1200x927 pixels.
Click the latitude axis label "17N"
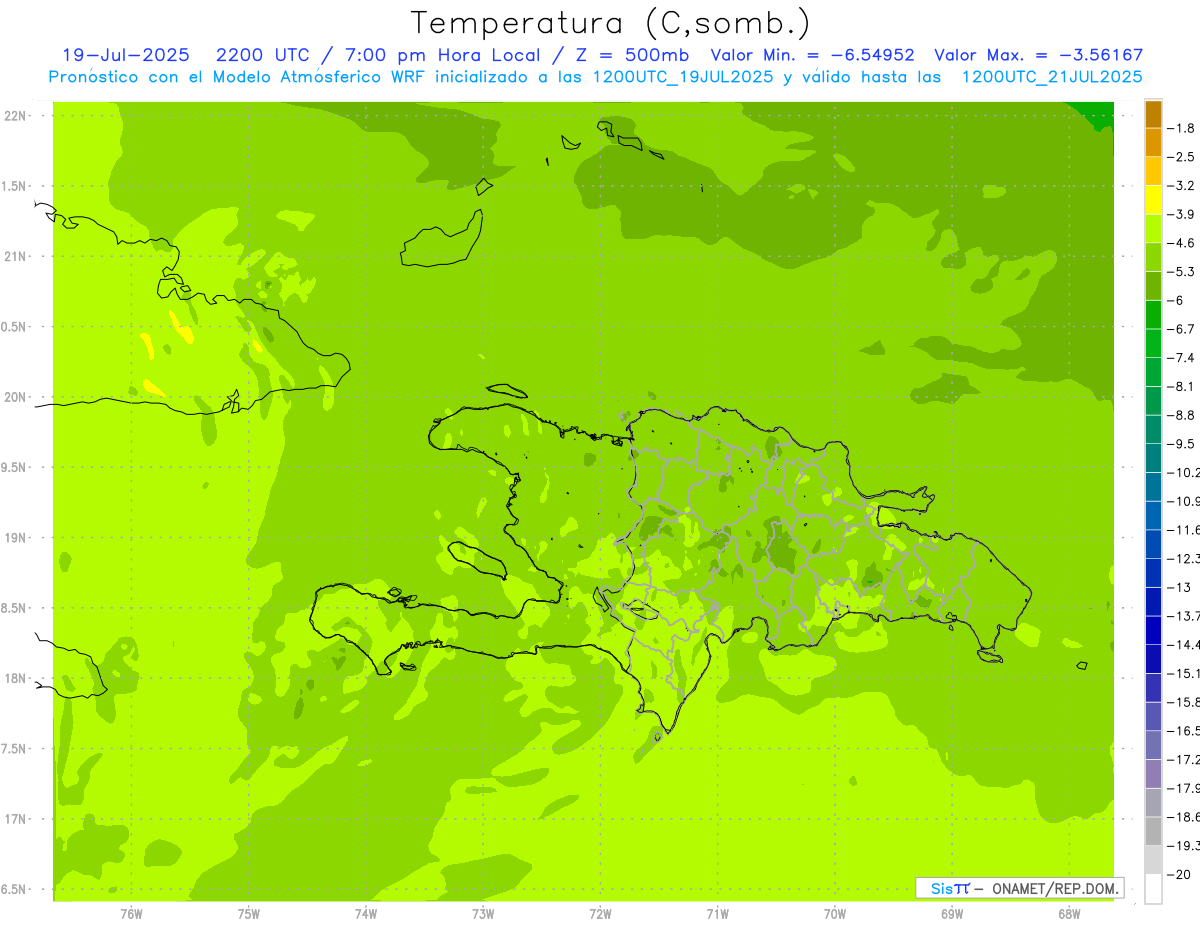[14, 819]
